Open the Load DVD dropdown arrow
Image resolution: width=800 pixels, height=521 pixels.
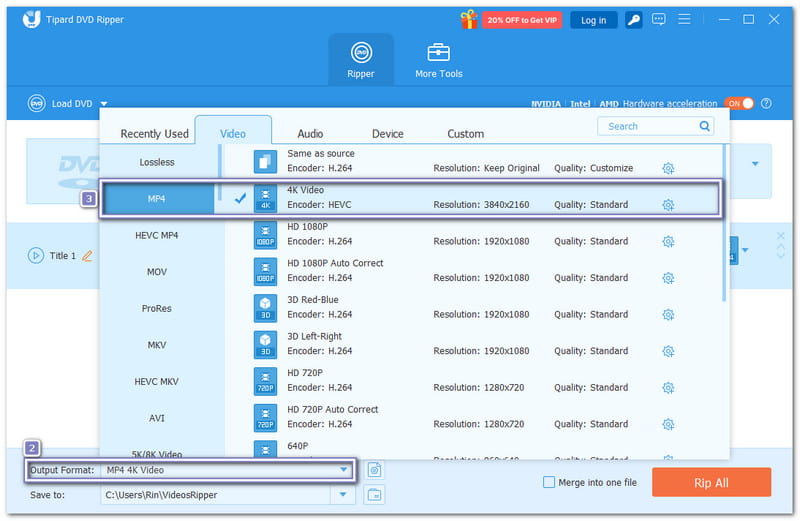point(104,103)
